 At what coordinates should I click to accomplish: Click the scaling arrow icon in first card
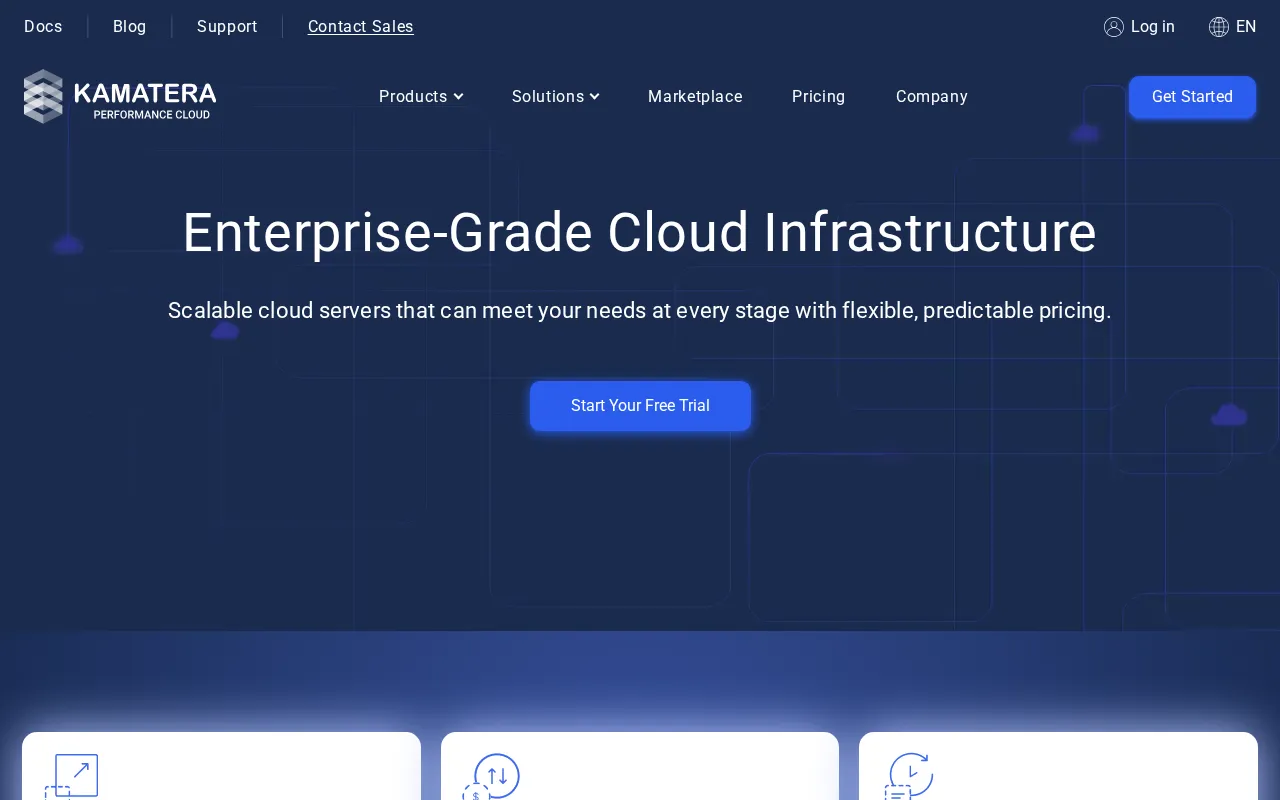coord(72,777)
